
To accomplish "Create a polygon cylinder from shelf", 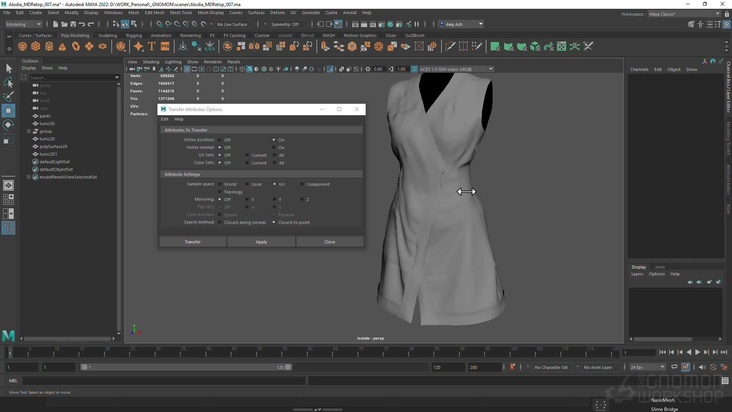I will click(x=49, y=46).
